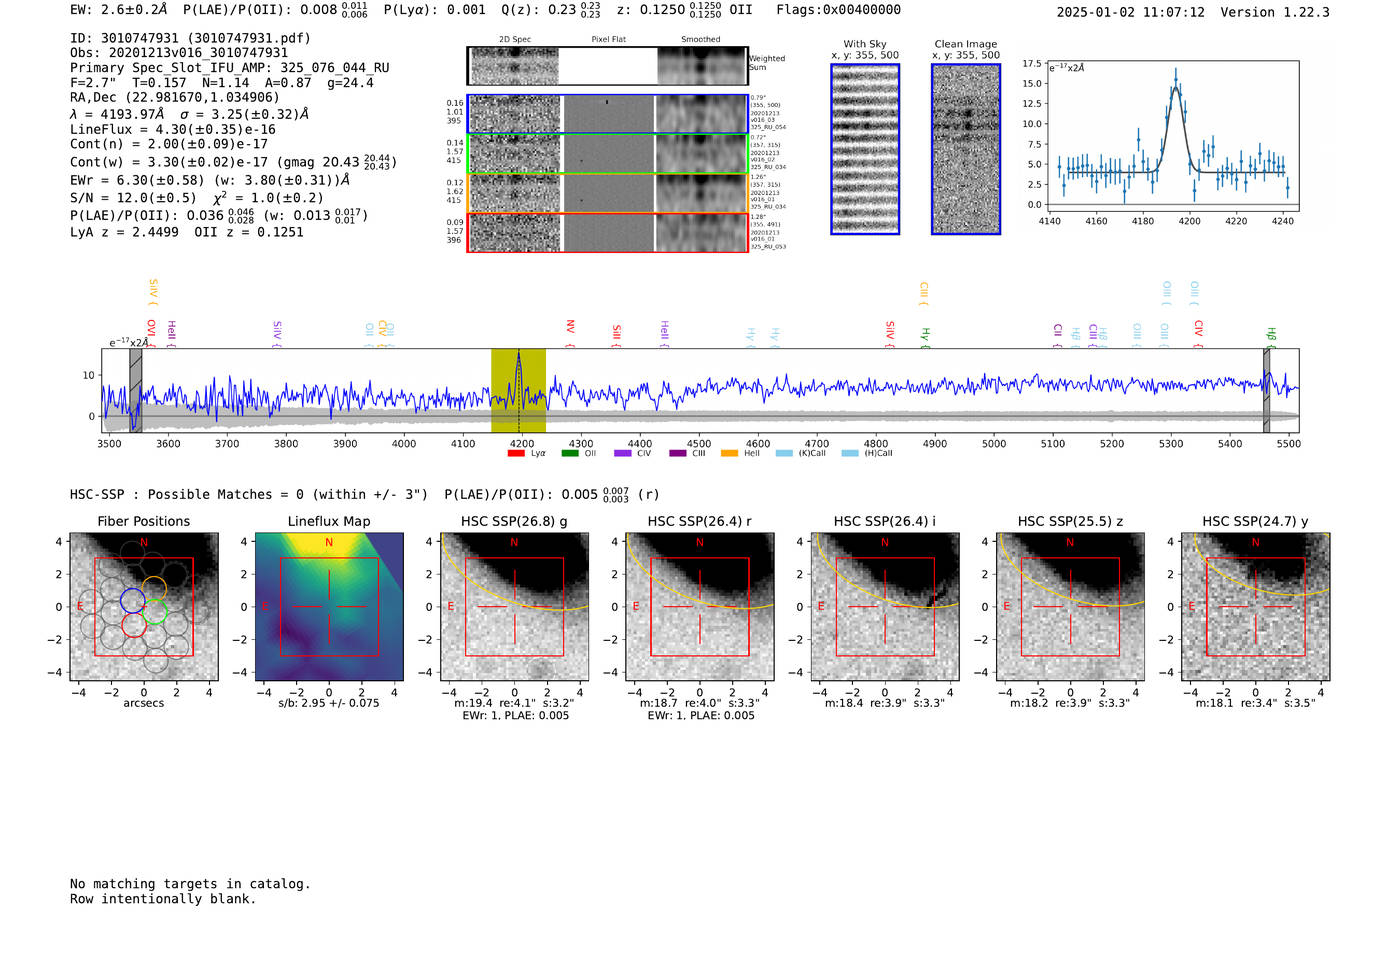The height and width of the screenshot is (953, 1400).
Task: Select the red-outlined fiber spectrum row
Action: (607, 232)
